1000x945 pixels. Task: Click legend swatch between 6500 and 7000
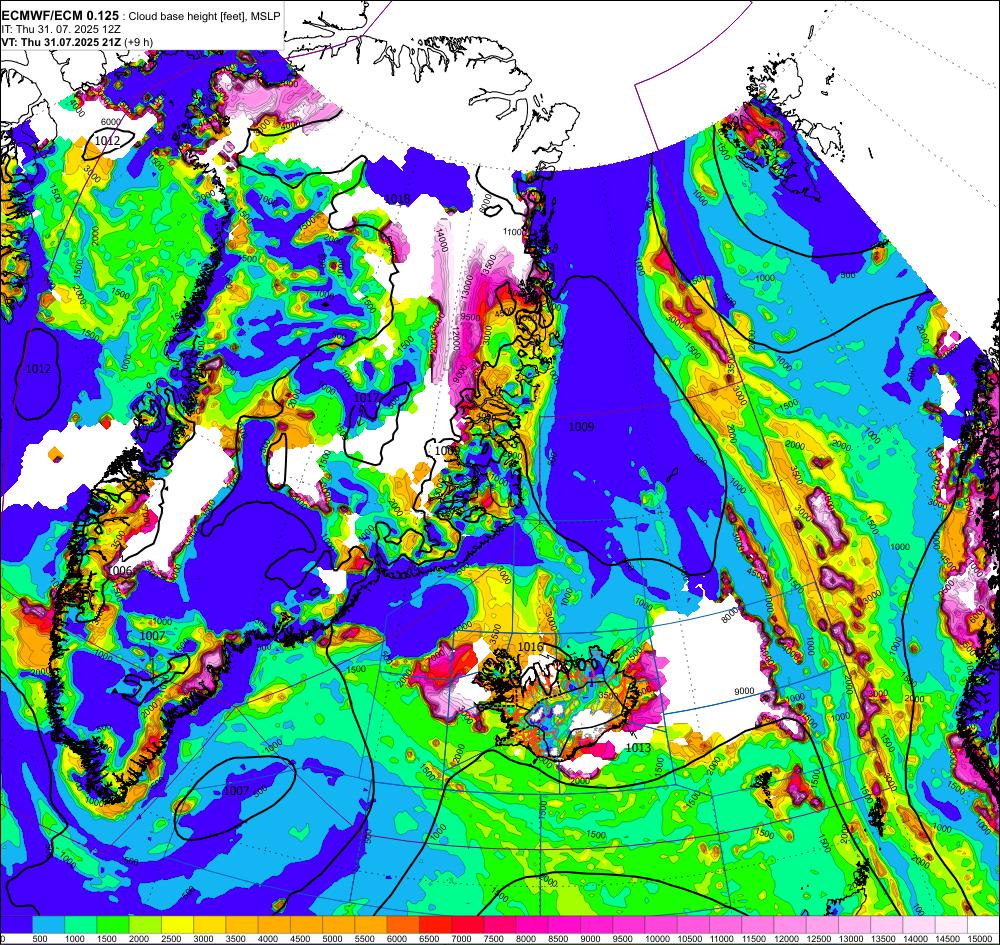pyautogui.click(x=436, y=924)
